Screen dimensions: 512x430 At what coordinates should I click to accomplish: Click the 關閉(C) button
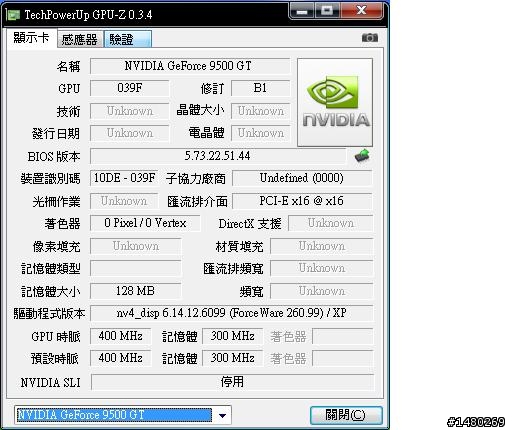click(x=346, y=415)
